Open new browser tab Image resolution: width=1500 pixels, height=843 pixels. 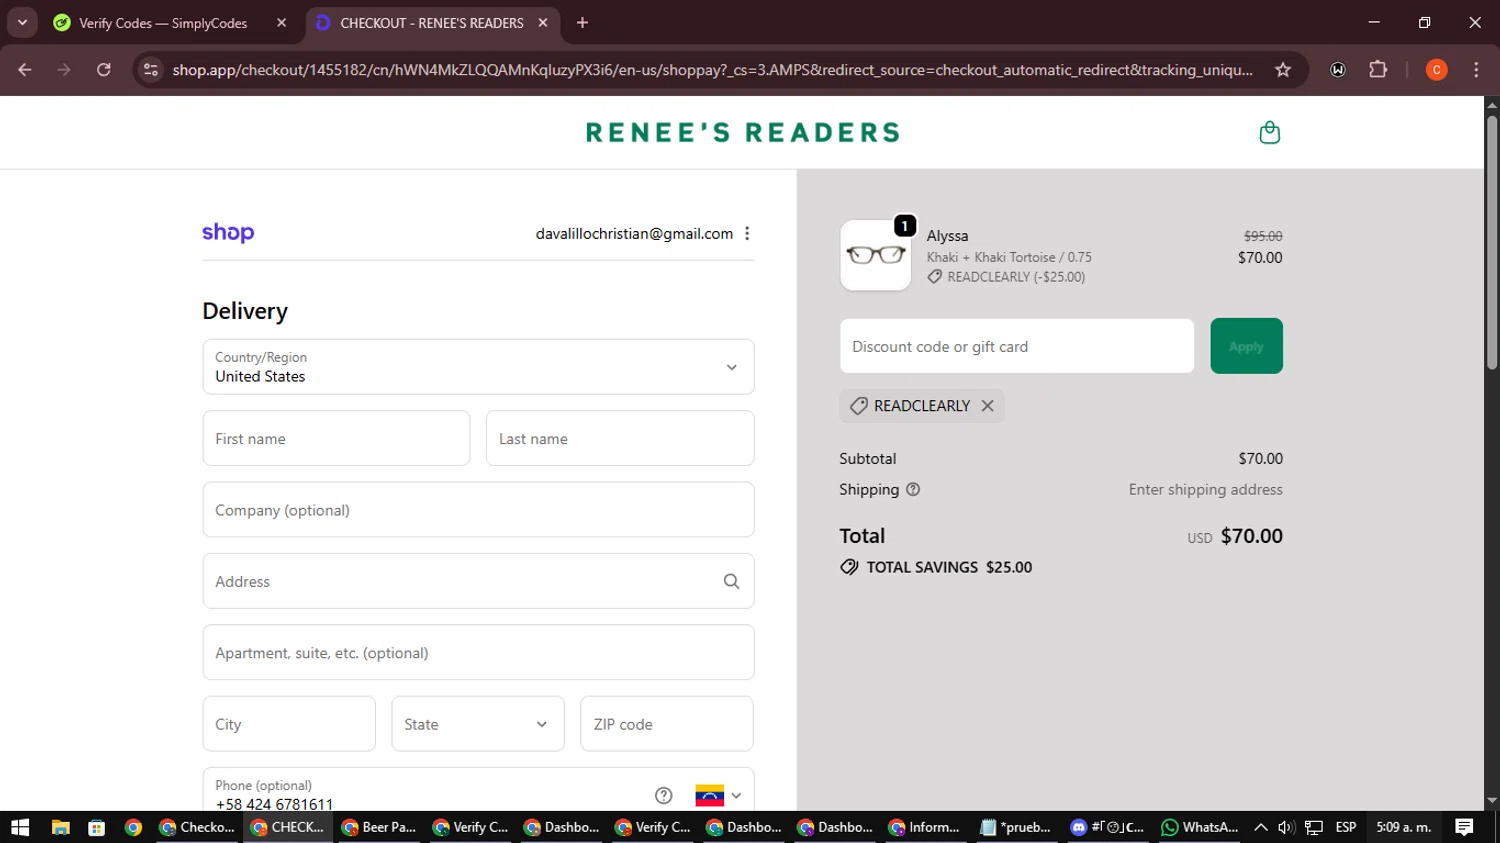click(x=582, y=22)
